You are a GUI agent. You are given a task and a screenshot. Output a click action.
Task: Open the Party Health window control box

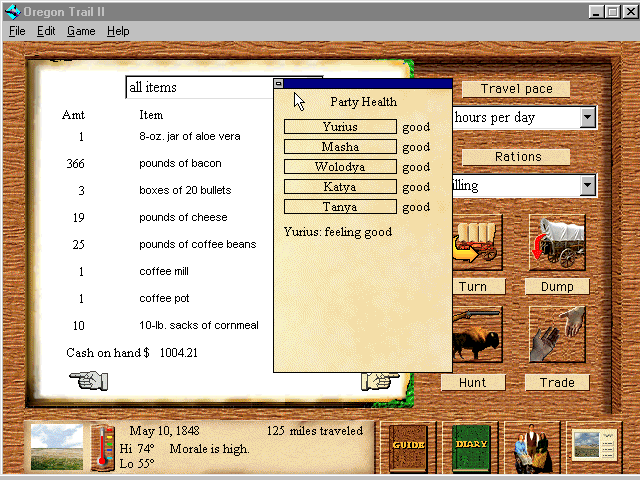tap(278, 83)
